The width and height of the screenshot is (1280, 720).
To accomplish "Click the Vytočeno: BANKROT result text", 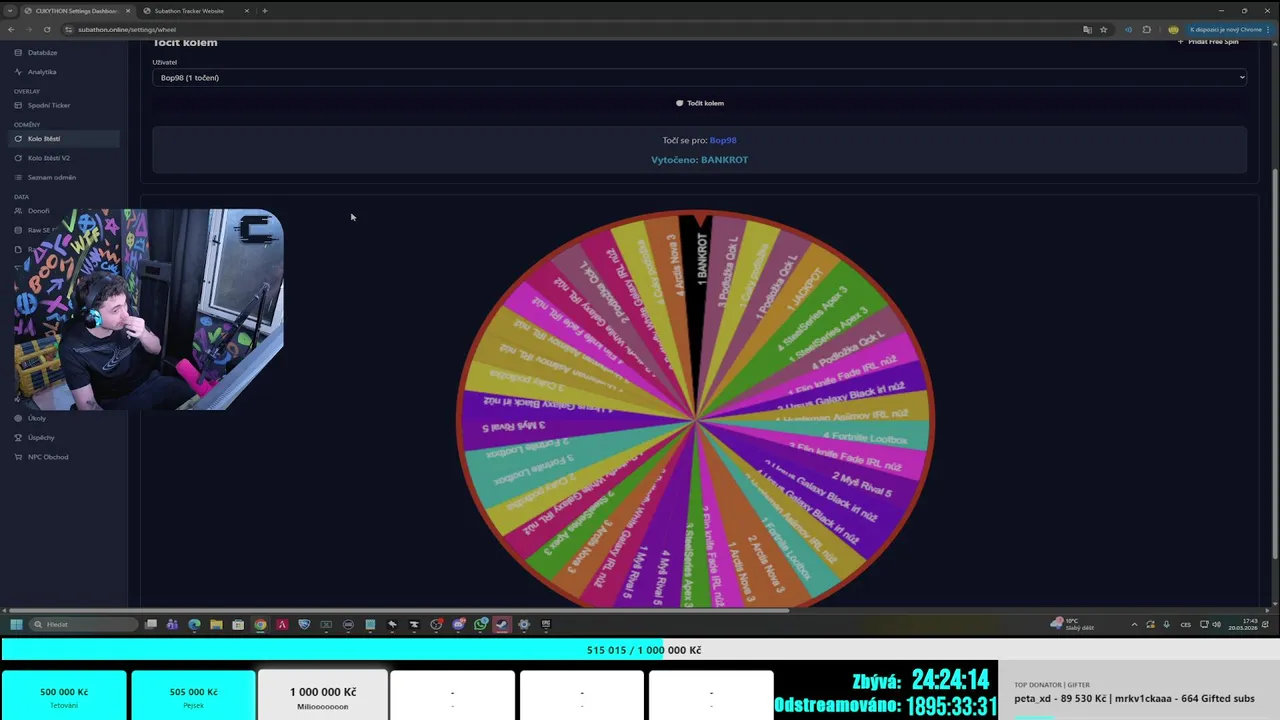I will (x=699, y=160).
